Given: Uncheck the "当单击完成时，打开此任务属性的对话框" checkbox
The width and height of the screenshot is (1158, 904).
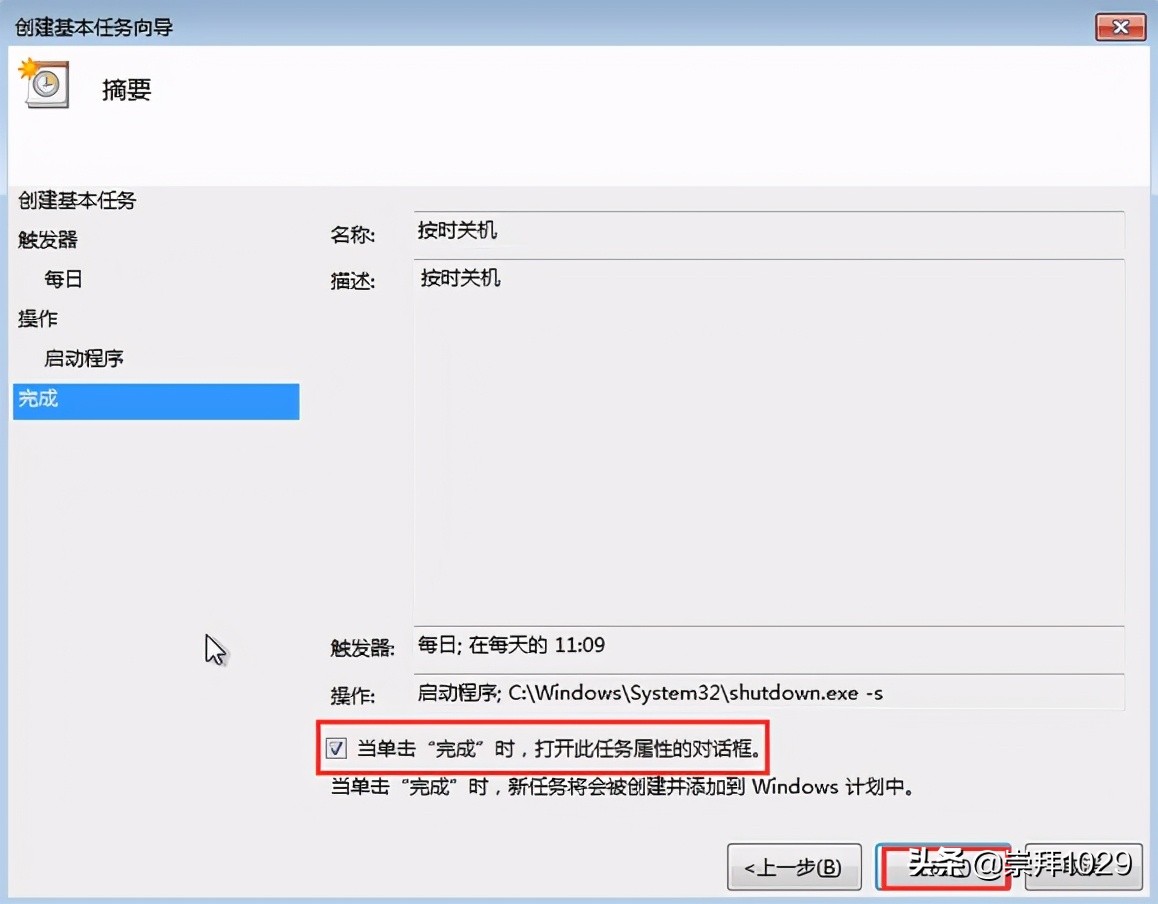Looking at the screenshot, I should [x=337, y=746].
